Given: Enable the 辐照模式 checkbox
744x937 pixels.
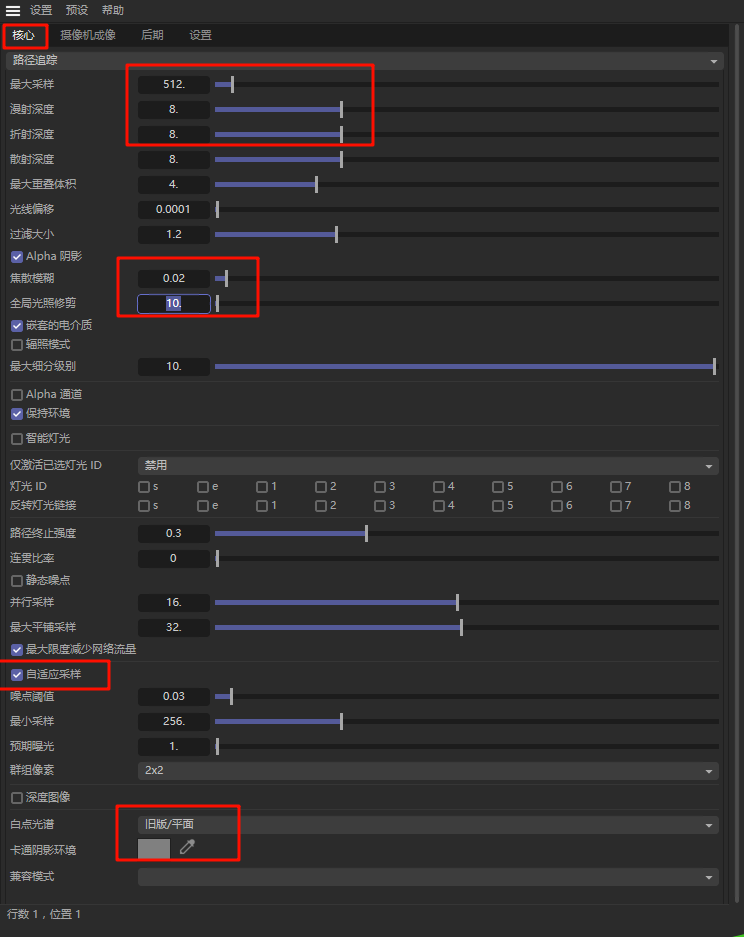Looking at the screenshot, I should pyautogui.click(x=17, y=345).
